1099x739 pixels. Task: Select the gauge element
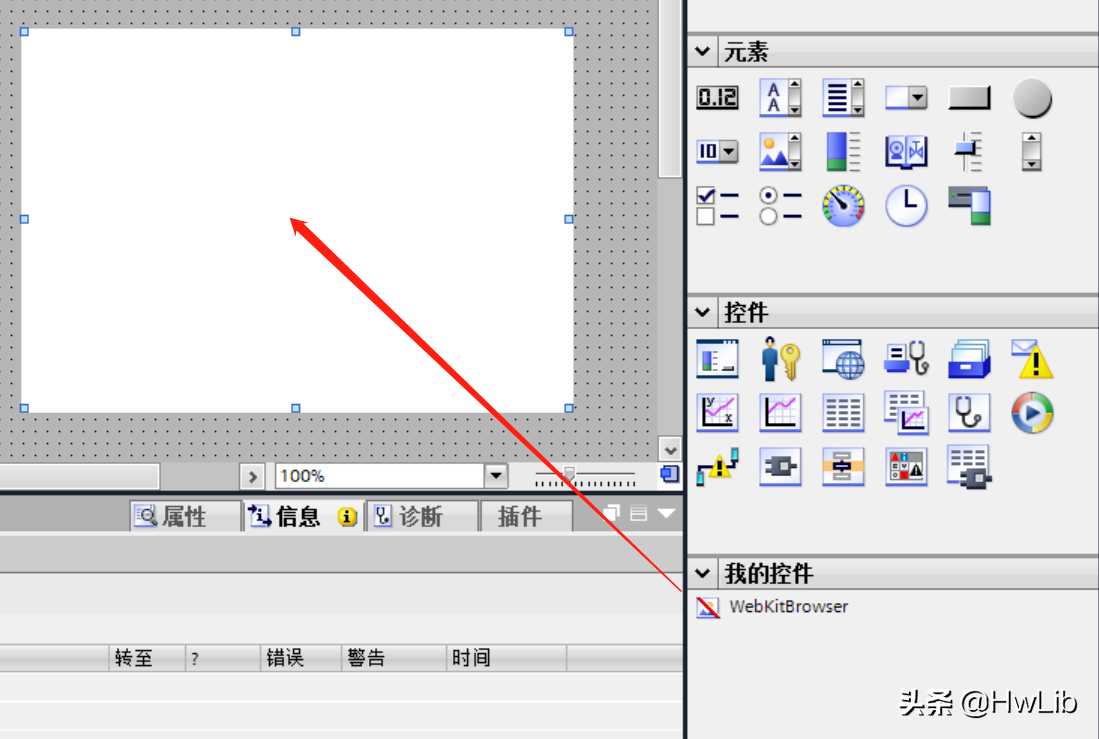pos(843,206)
